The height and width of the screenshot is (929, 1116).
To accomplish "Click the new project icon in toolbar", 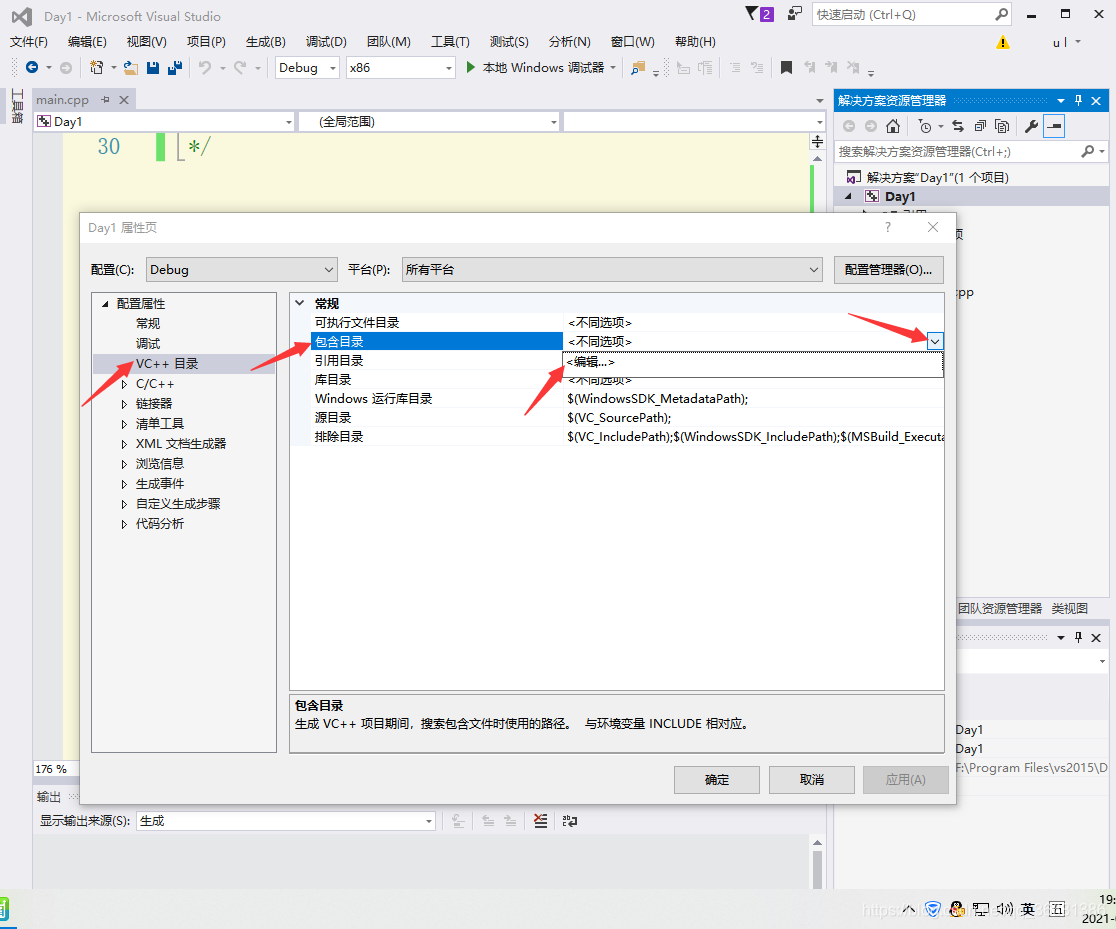I will (96, 68).
